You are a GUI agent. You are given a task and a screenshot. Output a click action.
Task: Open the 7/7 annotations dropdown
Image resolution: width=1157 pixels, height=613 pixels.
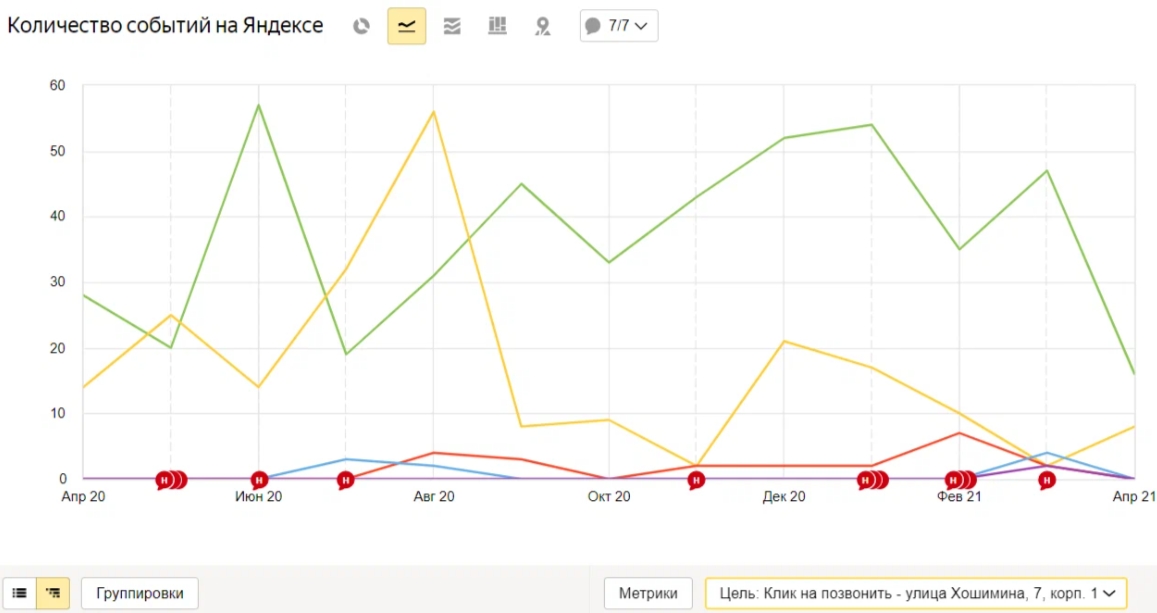coord(619,27)
